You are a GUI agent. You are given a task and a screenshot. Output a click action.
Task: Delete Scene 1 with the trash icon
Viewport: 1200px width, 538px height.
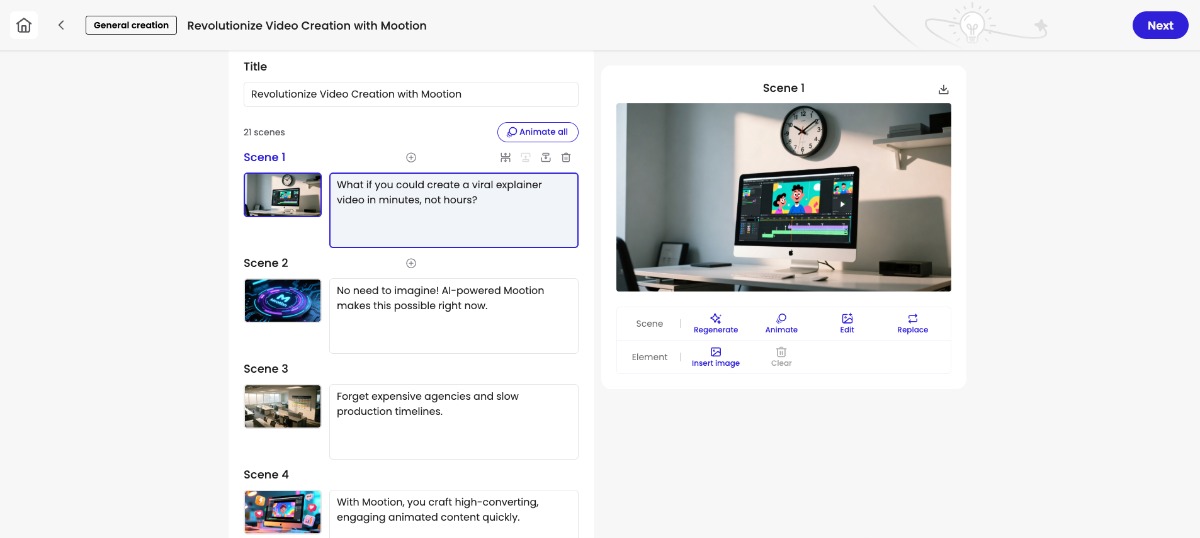[x=566, y=158]
